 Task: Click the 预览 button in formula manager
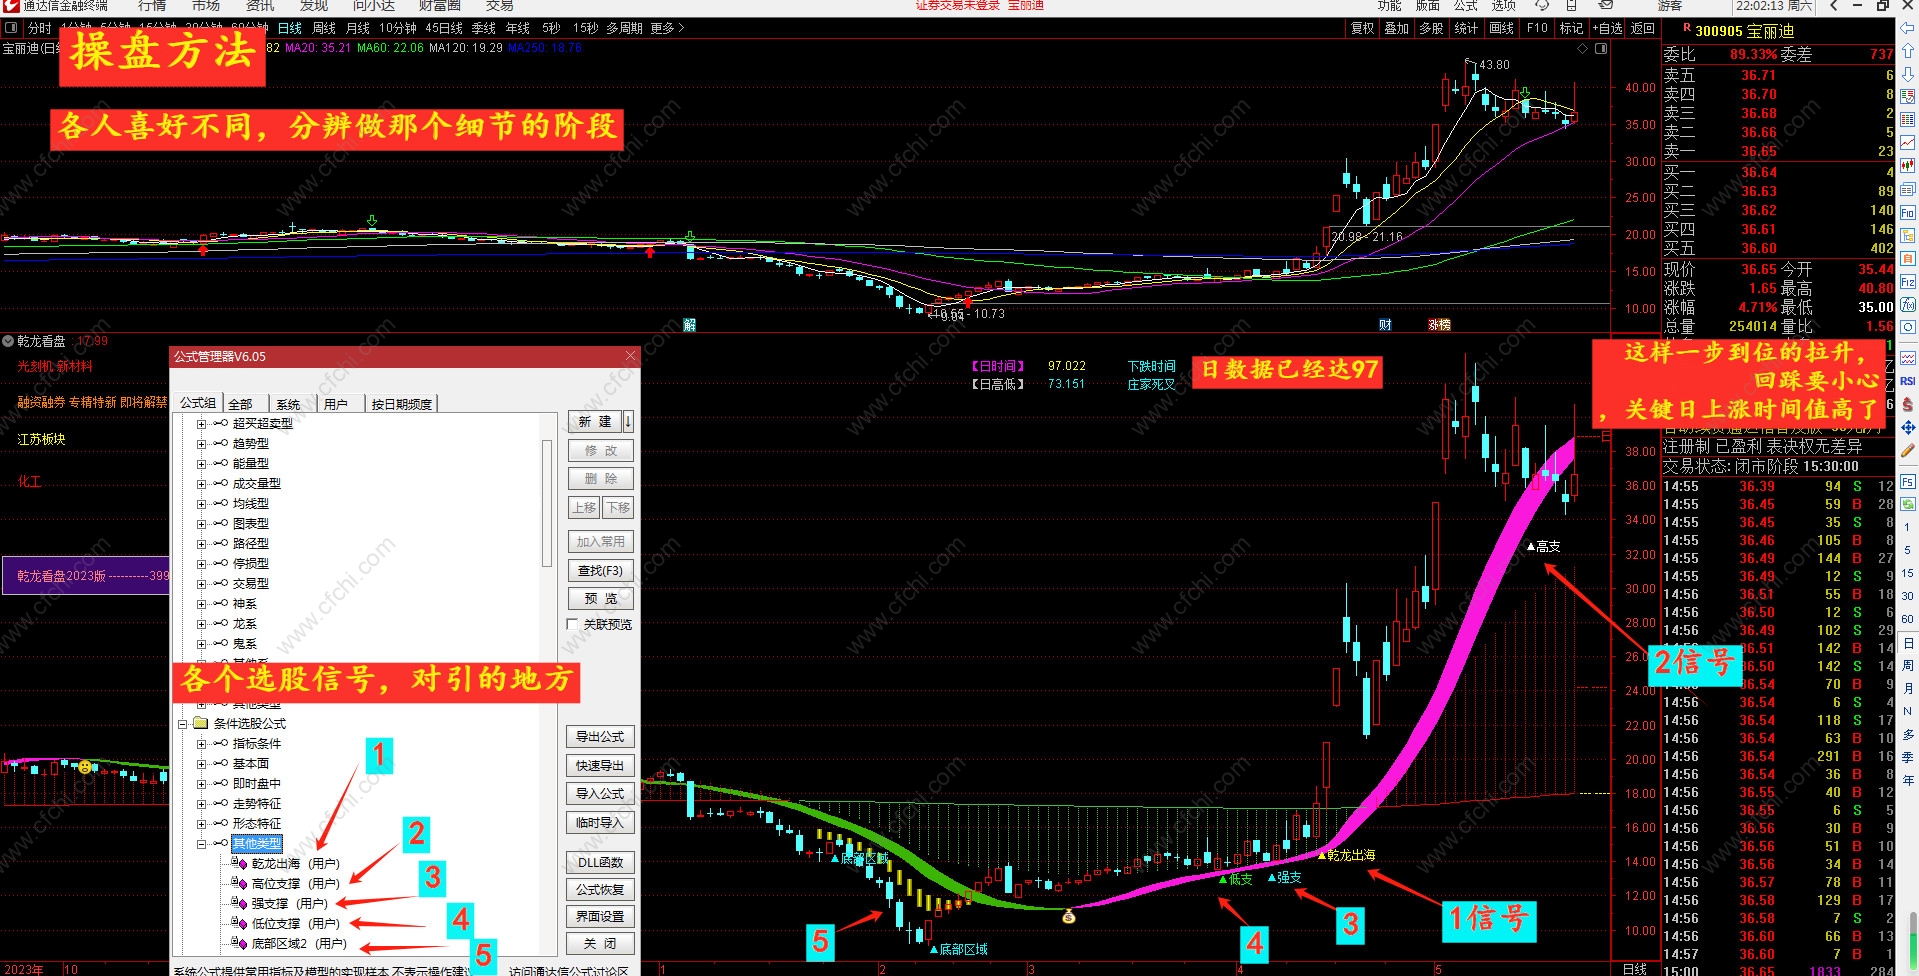point(600,598)
